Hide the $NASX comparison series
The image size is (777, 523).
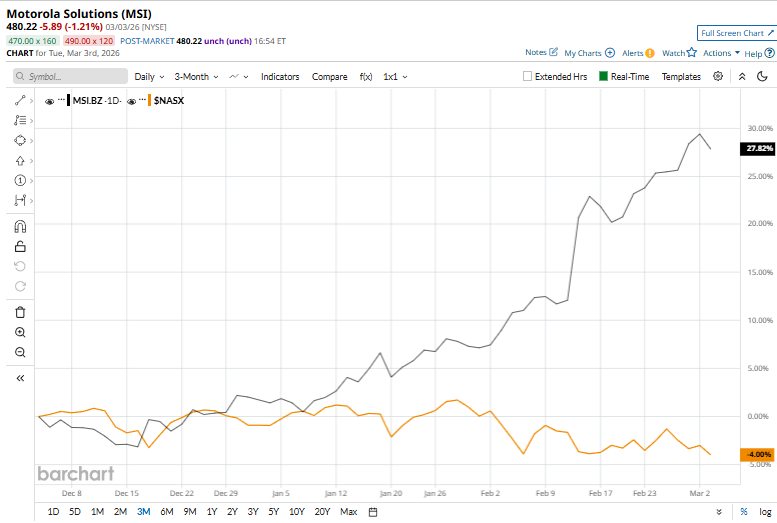pyautogui.click(x=131, y=101)
